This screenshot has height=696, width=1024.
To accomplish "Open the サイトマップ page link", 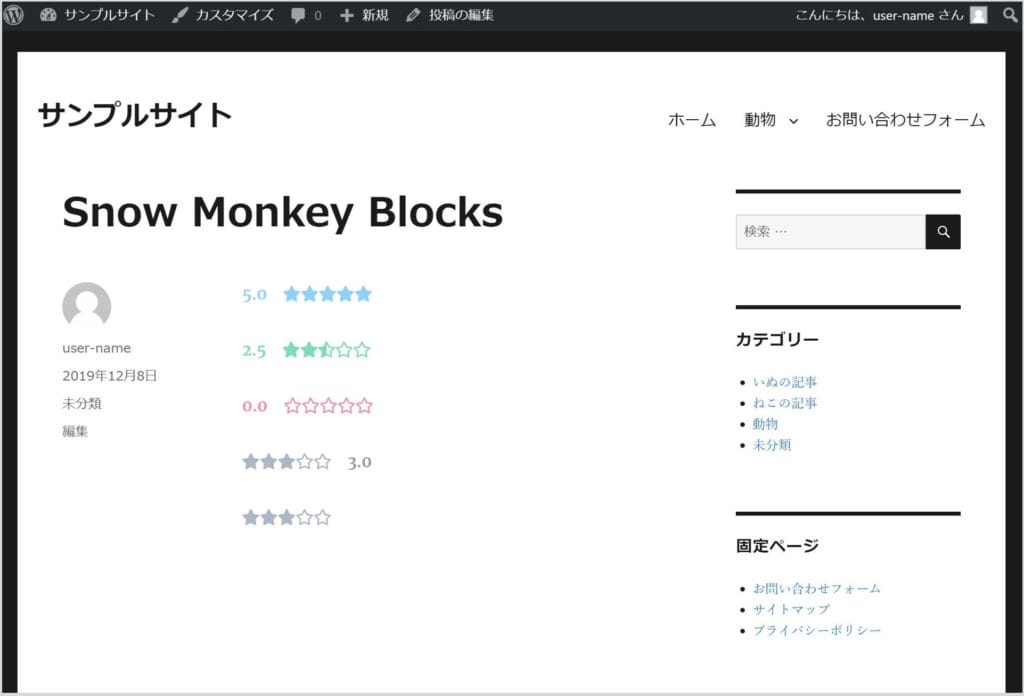I will [791, 609].
